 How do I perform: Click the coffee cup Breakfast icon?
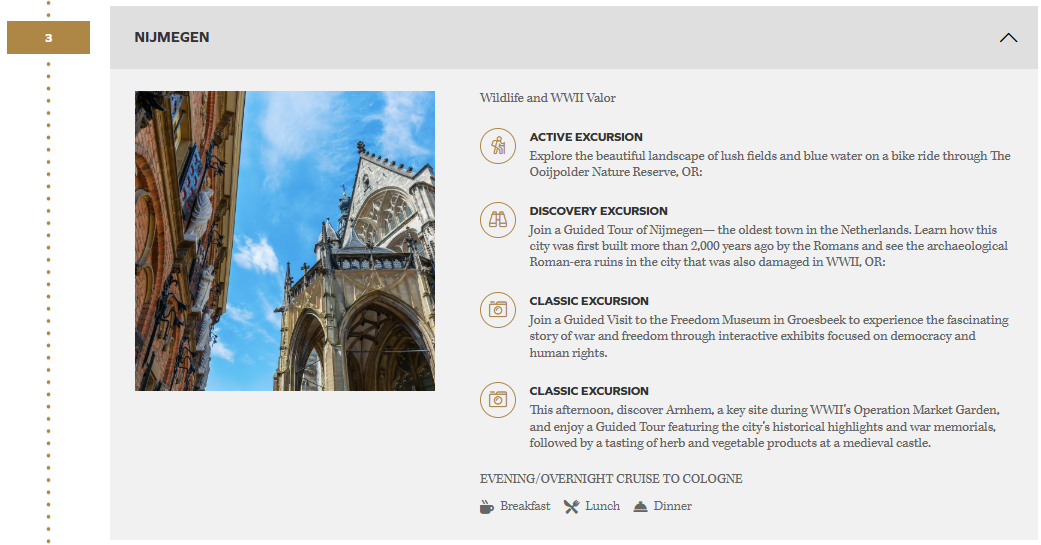point(487,507)
